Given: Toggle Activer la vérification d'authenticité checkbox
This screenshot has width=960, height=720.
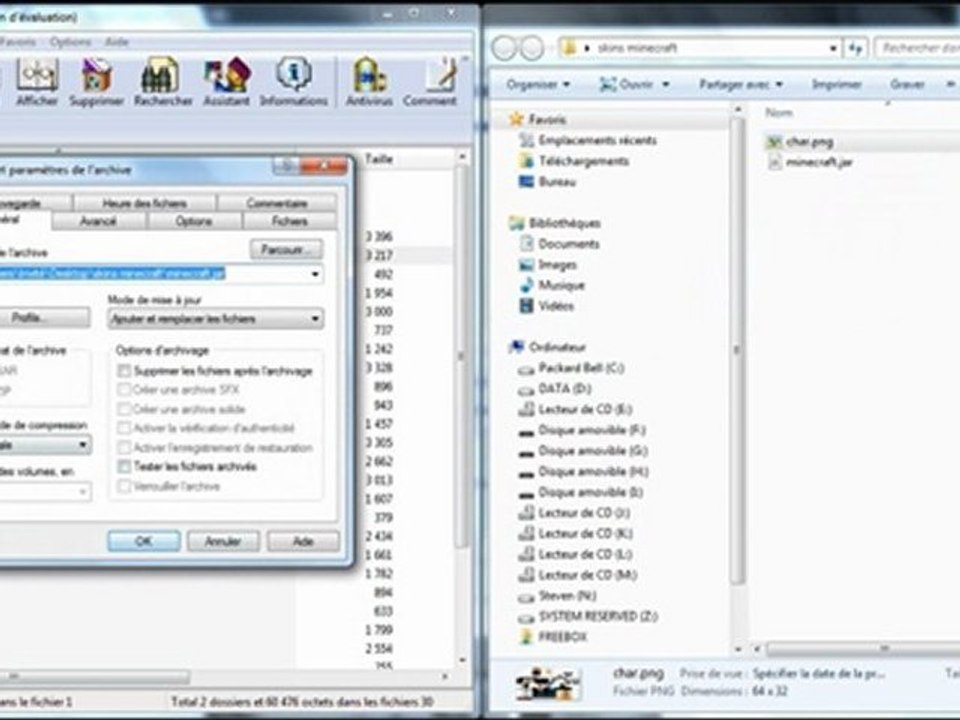Looking at the screenshot, I should [124, 428].
